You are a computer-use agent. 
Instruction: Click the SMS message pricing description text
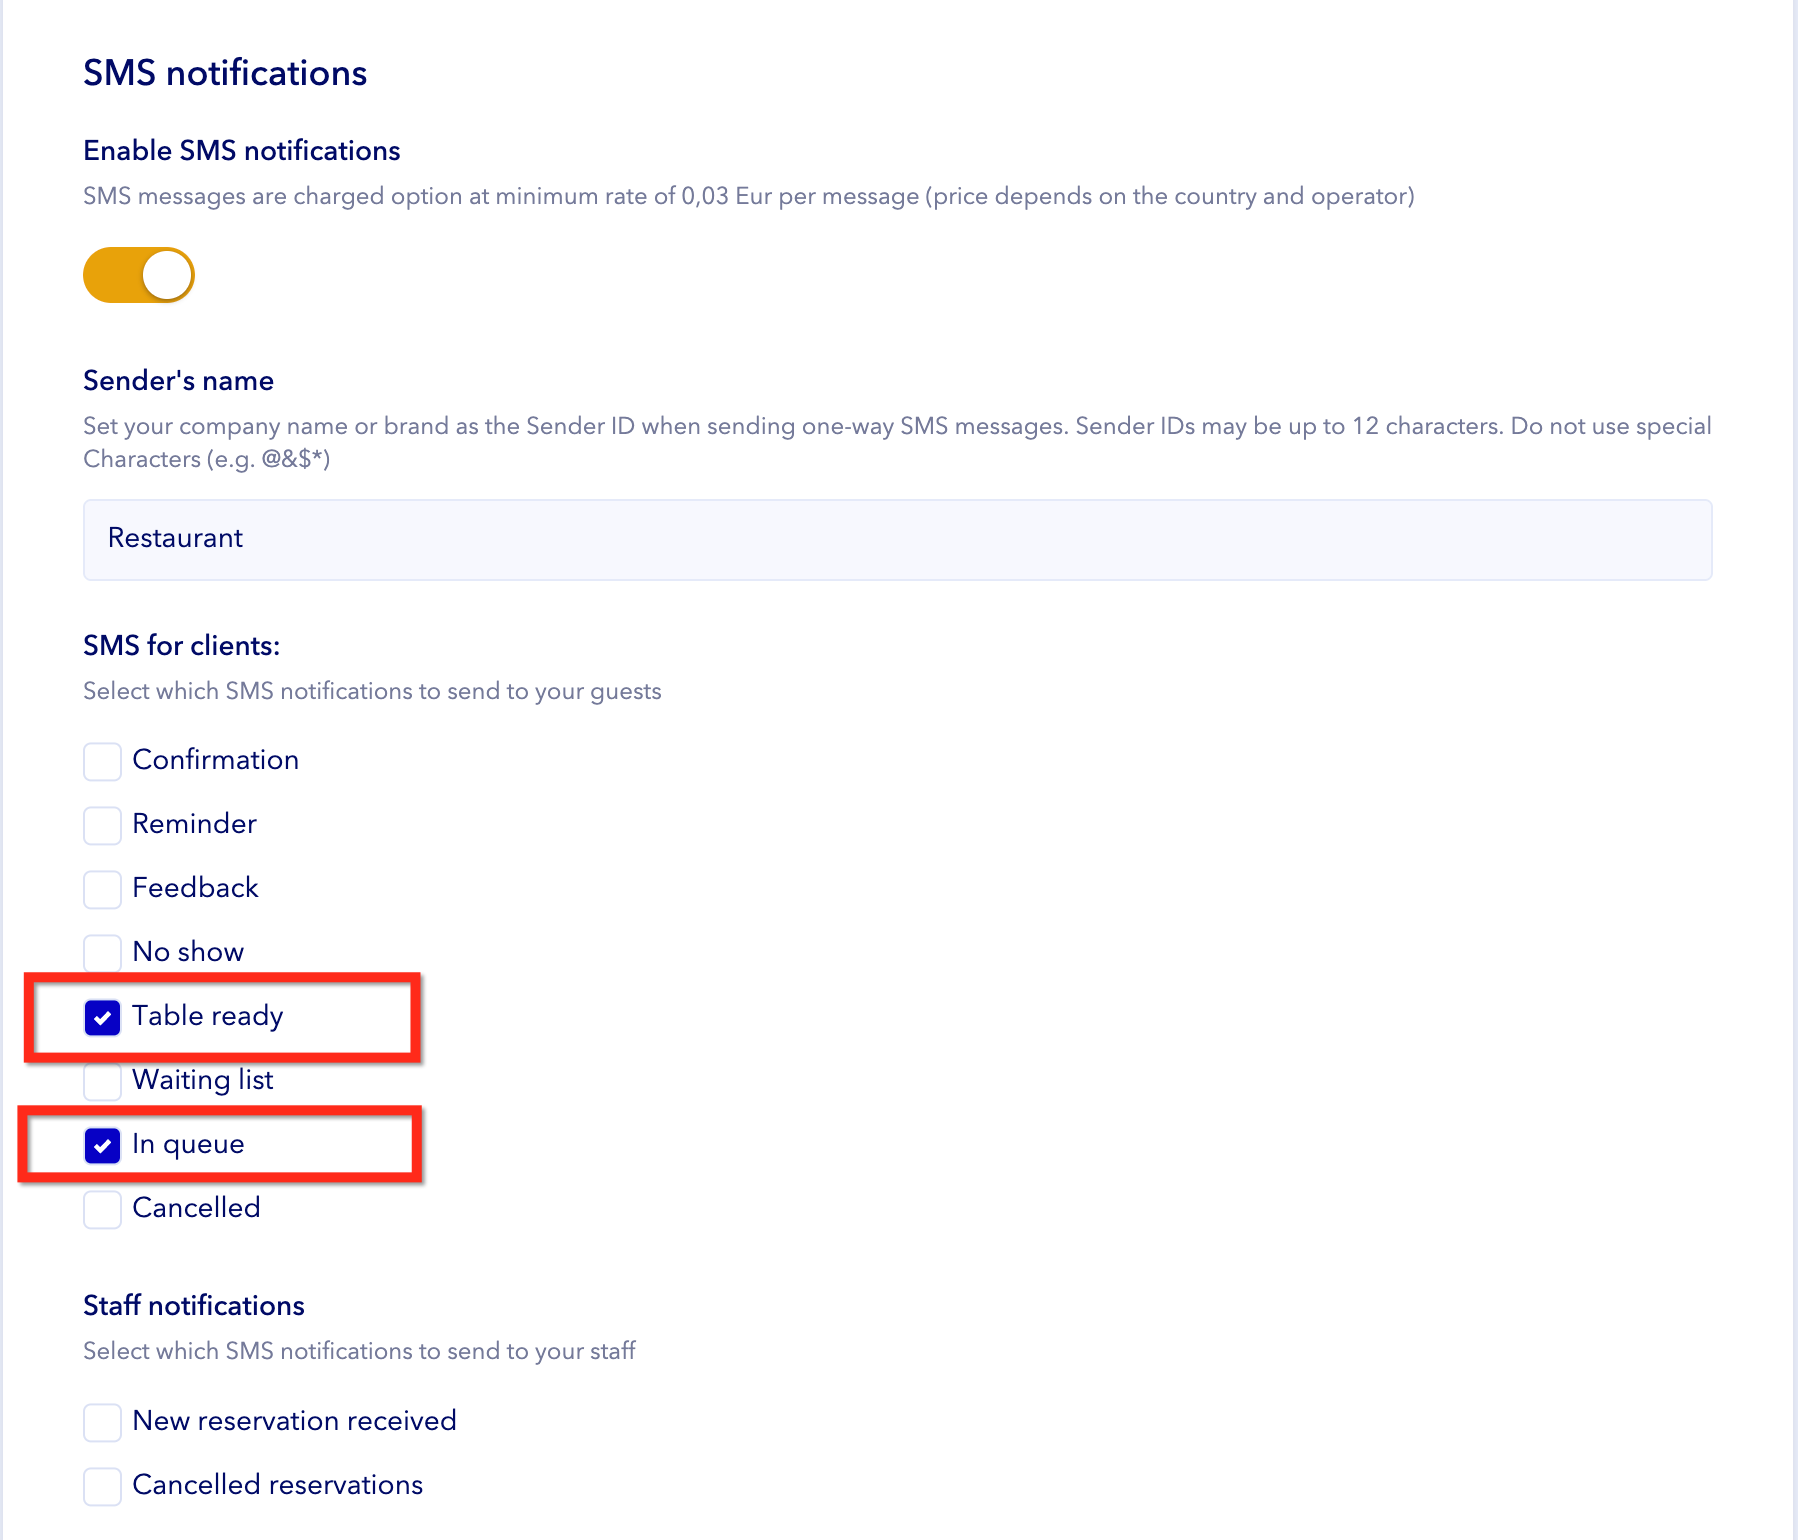point(748,196)
